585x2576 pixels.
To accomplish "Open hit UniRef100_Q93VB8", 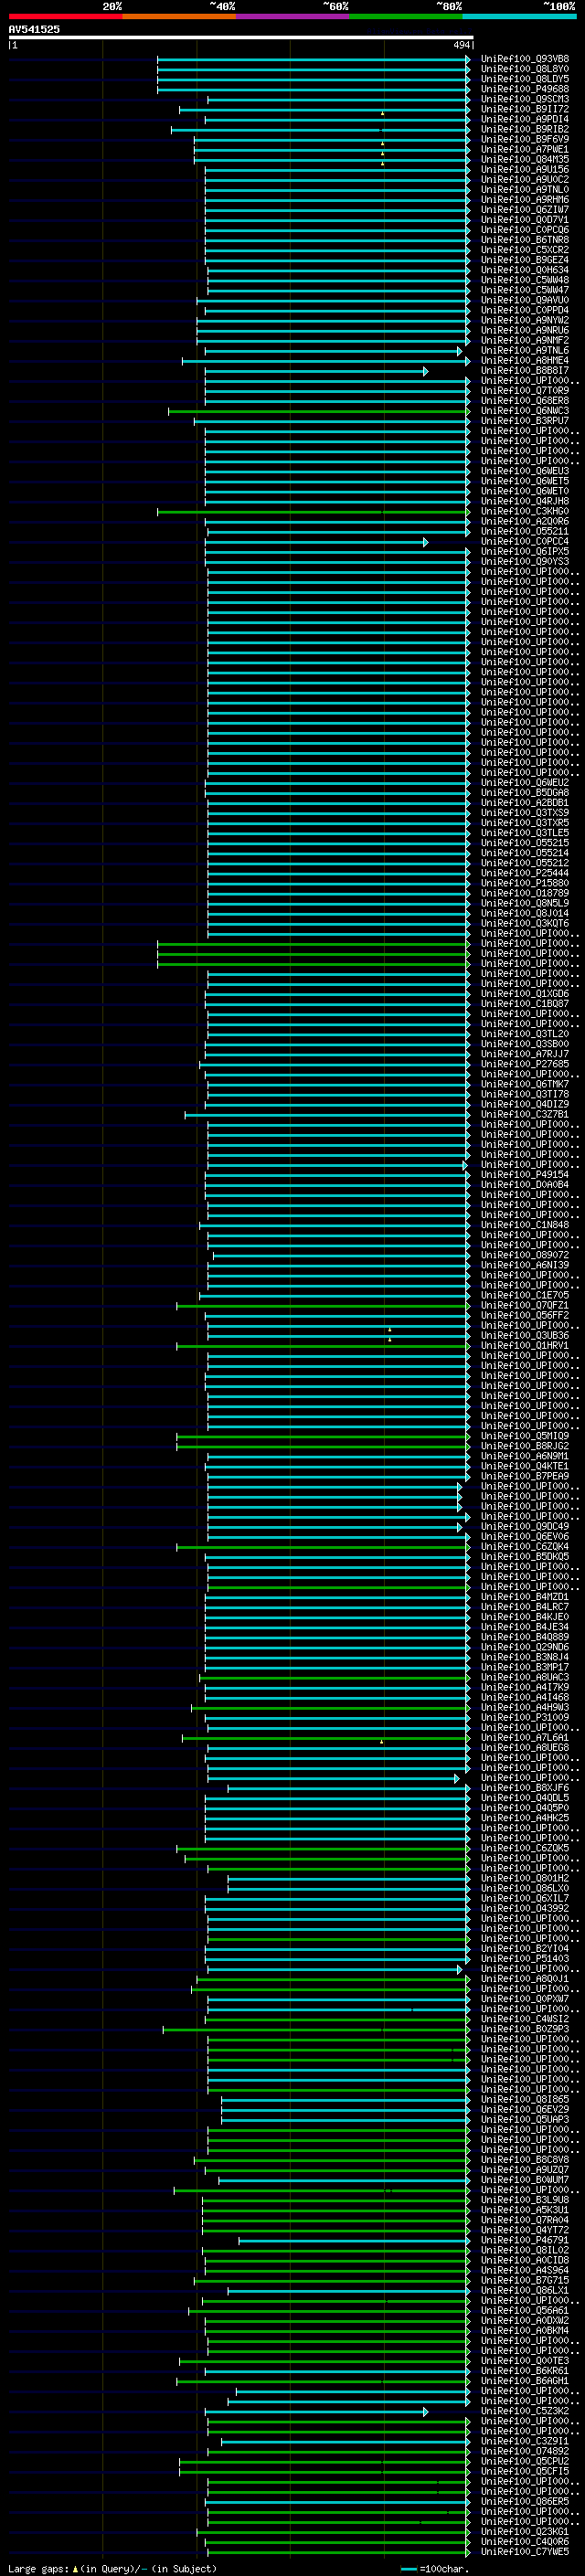I will pos(525,59).
